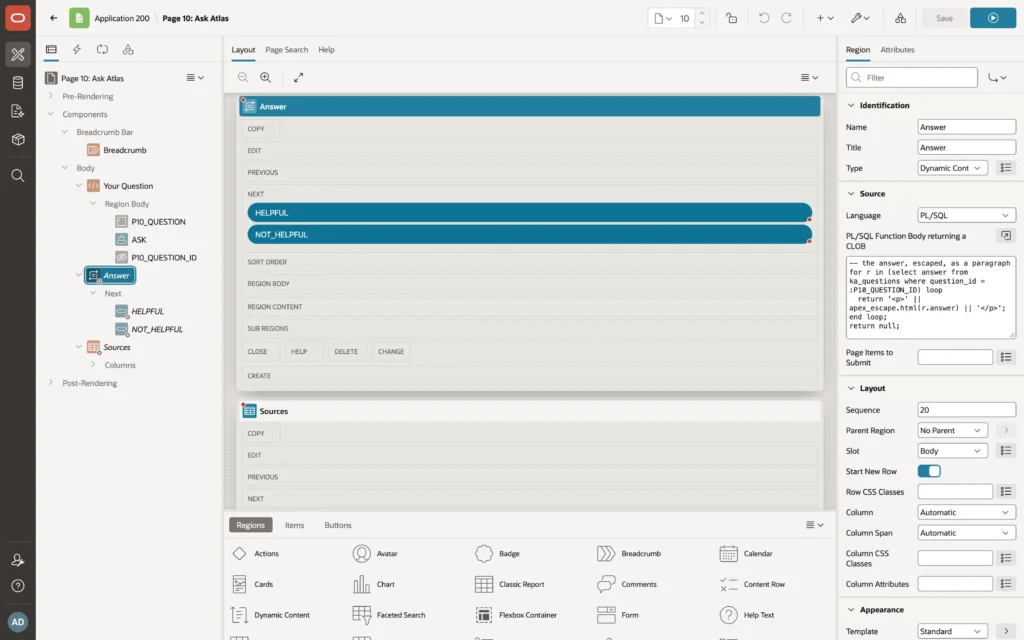Click the page lock icon in toolbar

(731, 18)
